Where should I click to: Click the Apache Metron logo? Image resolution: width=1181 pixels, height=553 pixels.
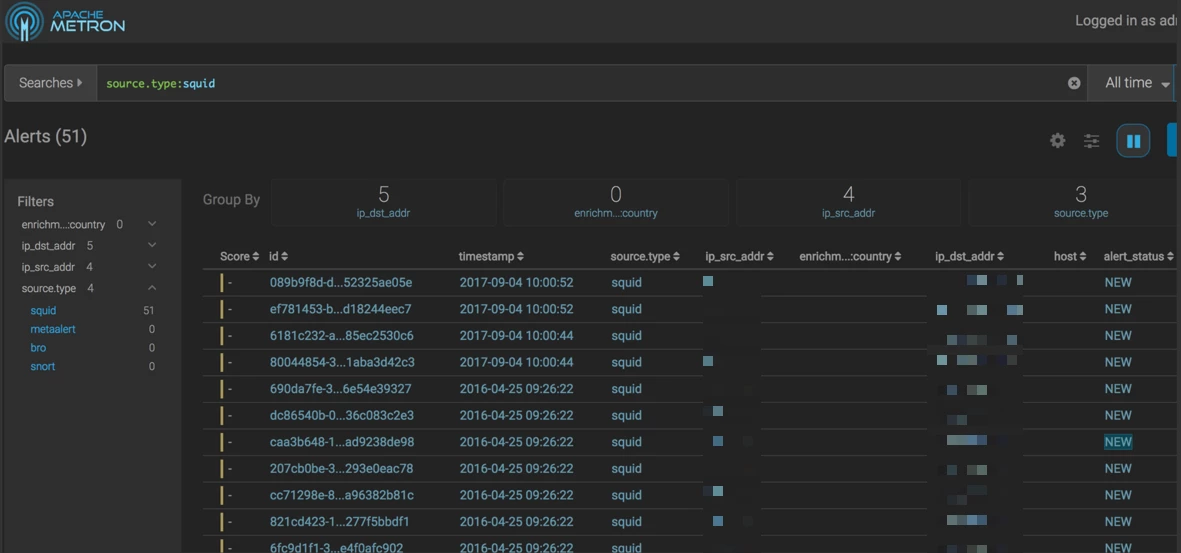[x=65, y=21]
